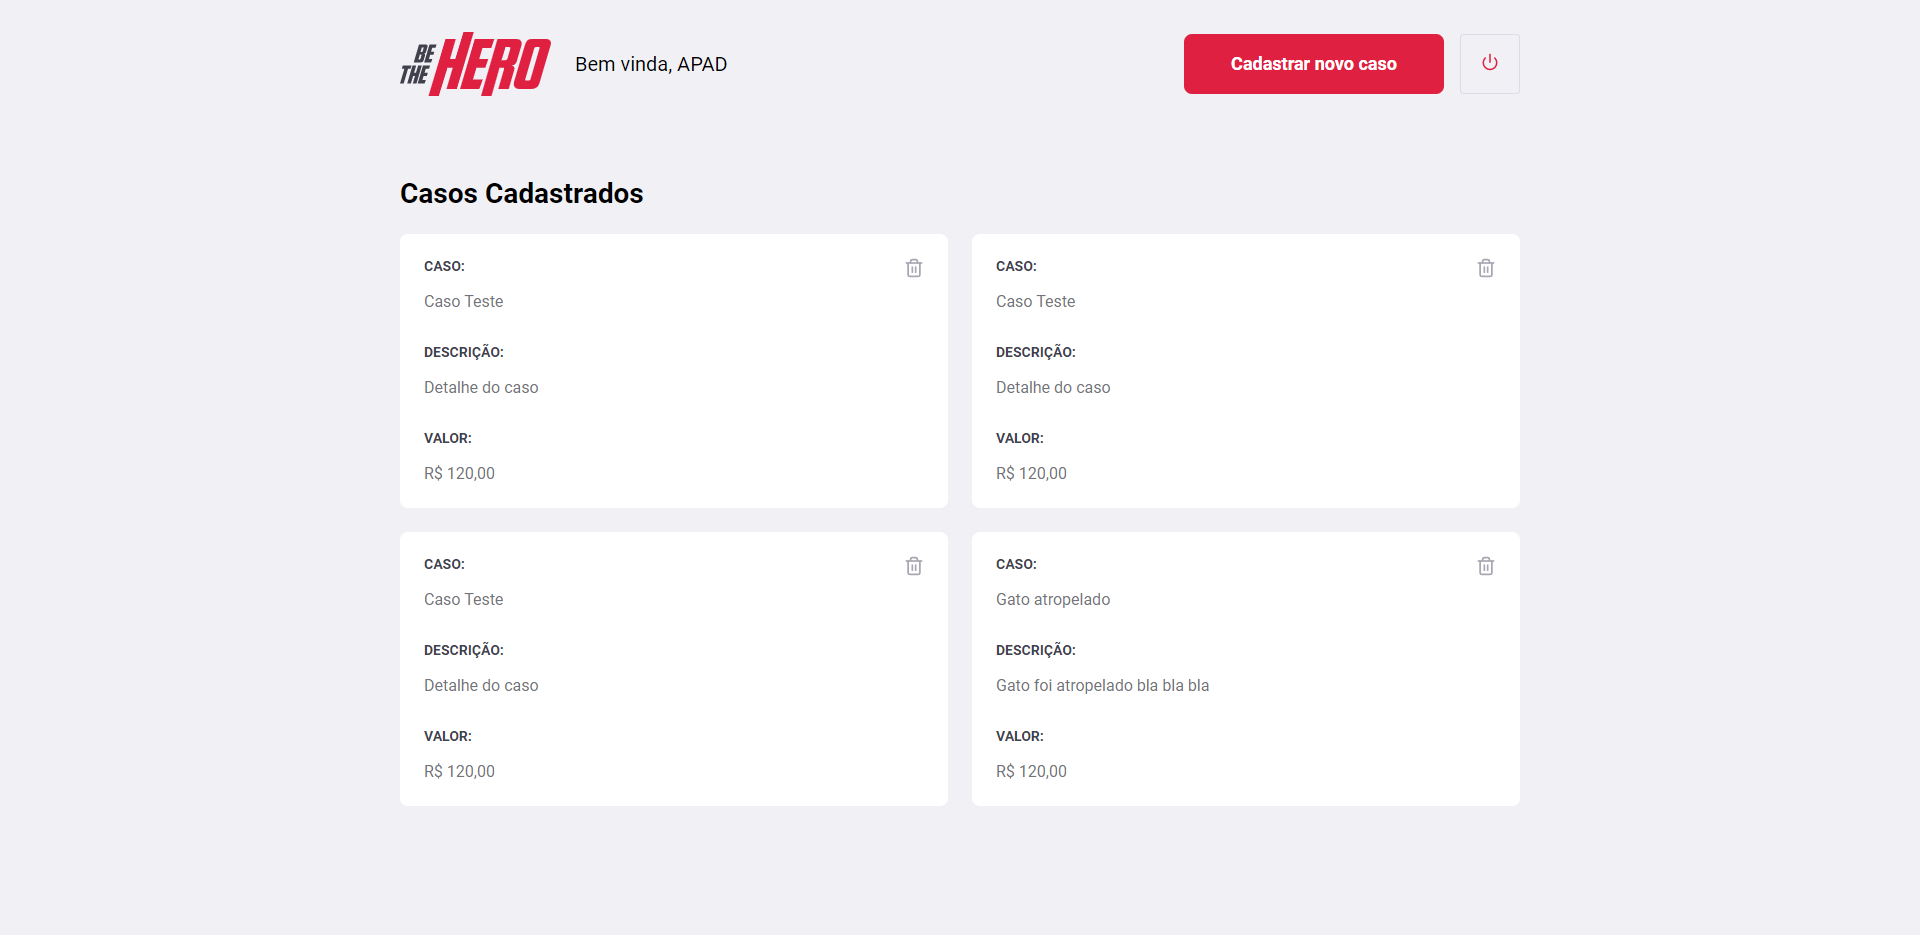The image size is (1920, 935).
Task: Click the description Gato foi atropelado bla bla bla
Action: coord(1102,685)
